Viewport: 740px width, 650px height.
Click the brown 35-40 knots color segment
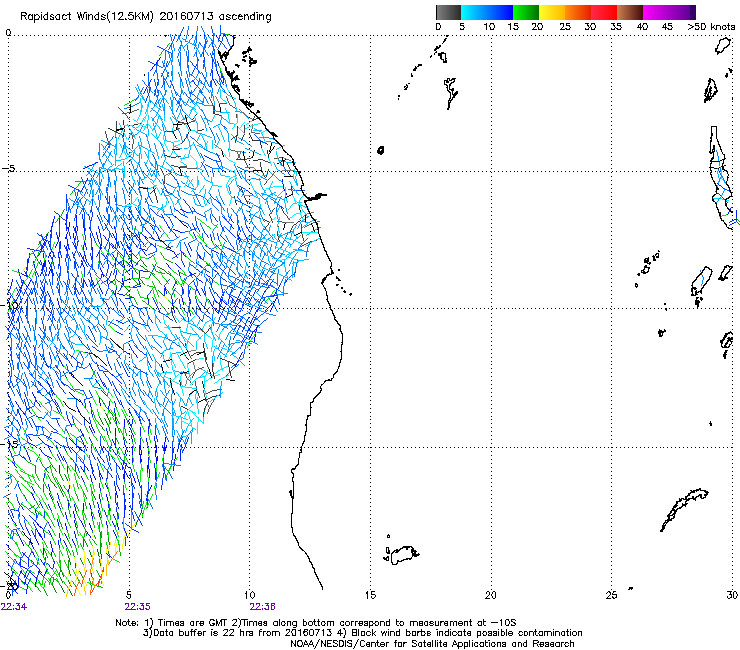coord(630,12)
